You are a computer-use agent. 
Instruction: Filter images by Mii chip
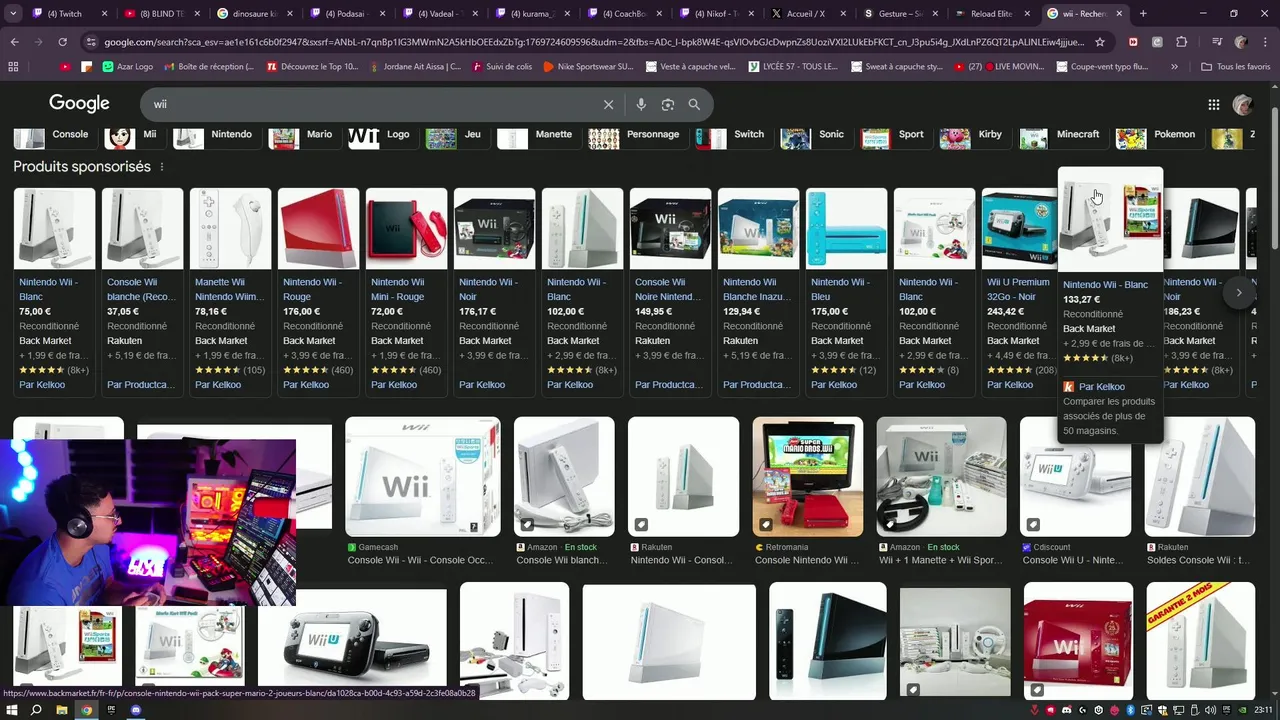133,135
